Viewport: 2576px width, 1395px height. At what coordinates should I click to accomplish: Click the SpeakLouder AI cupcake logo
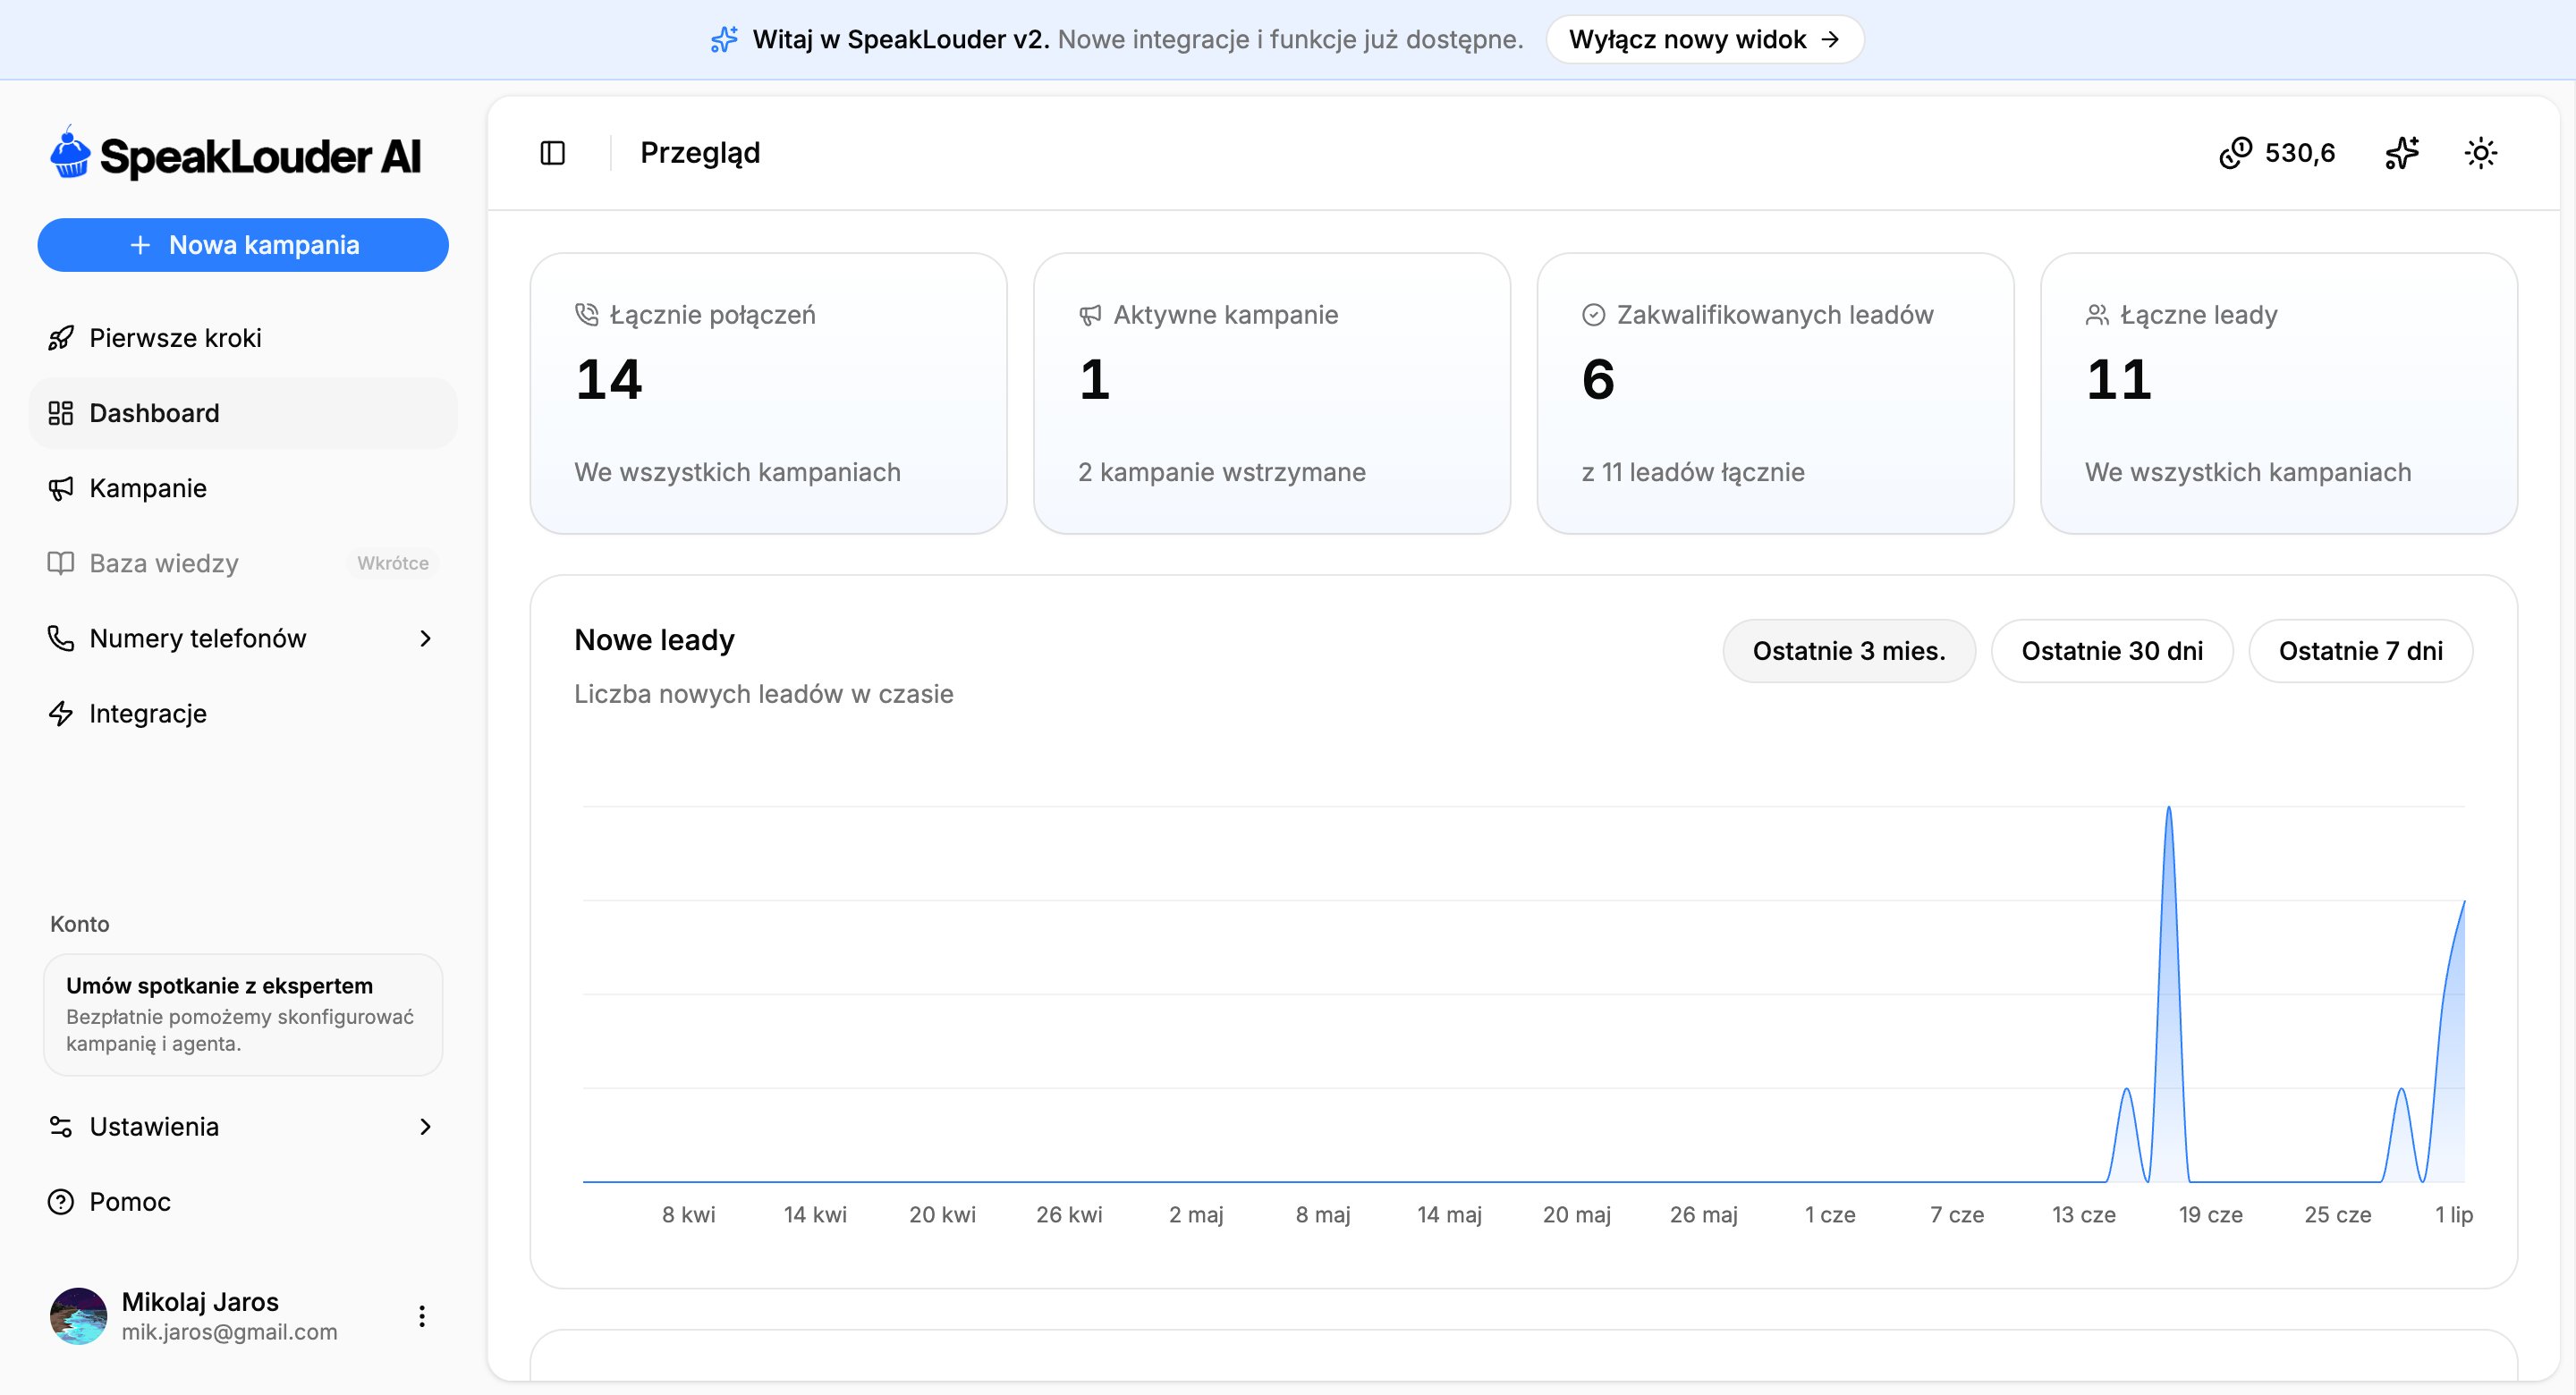70,153
